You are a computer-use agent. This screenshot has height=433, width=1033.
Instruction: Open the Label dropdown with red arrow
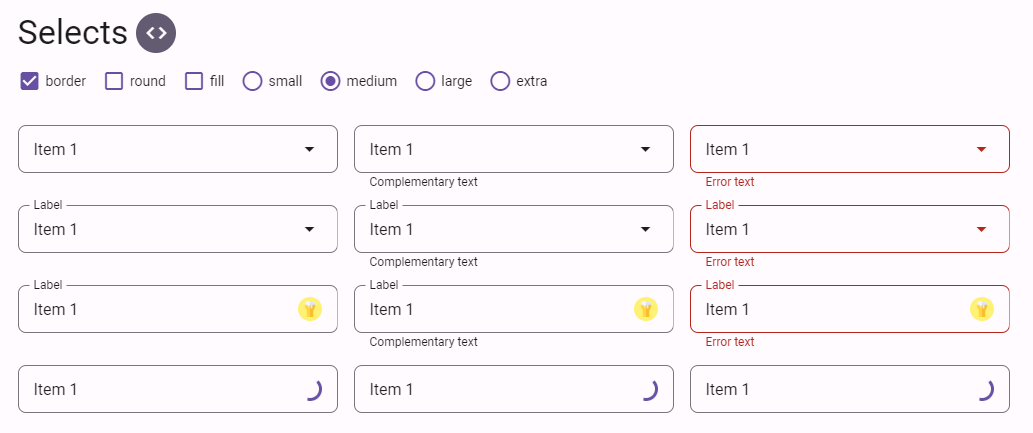[x=850, y=229]
